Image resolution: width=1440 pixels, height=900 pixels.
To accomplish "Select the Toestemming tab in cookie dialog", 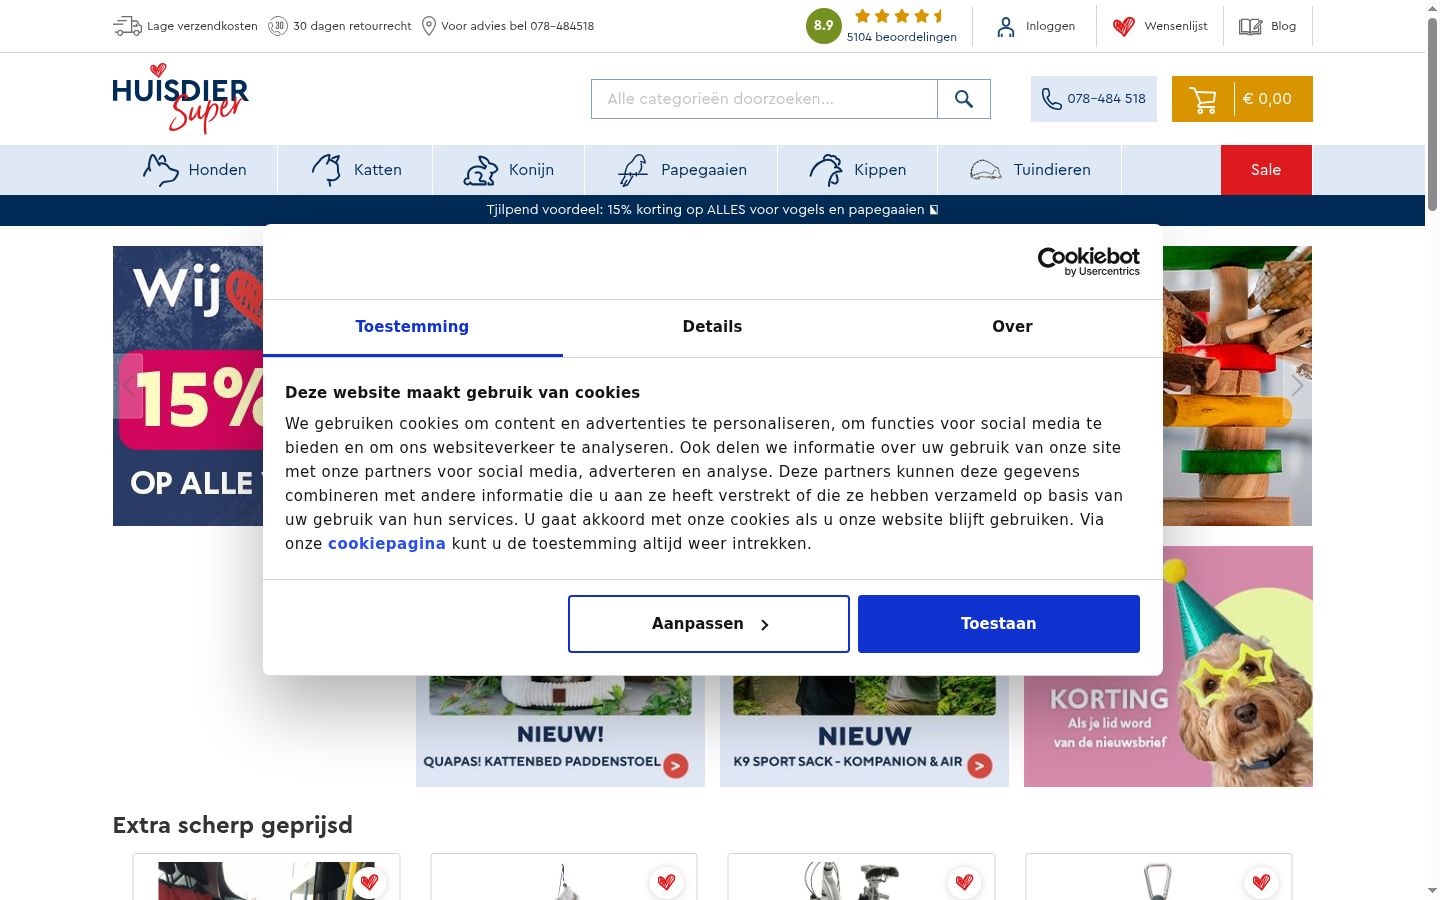I will [412, 327].
